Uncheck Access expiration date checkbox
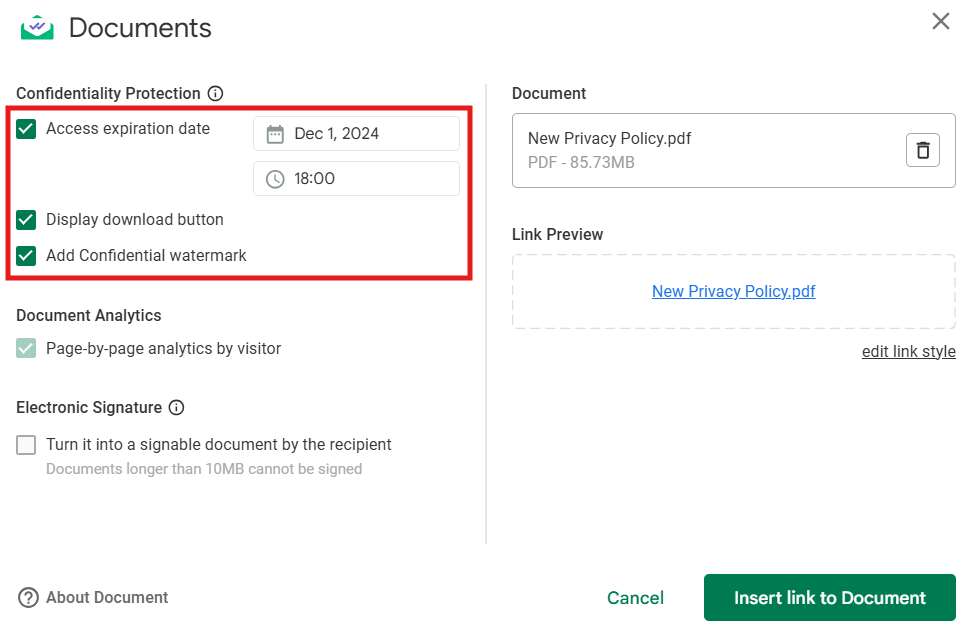The image size is (968, 628). point(26,128)
